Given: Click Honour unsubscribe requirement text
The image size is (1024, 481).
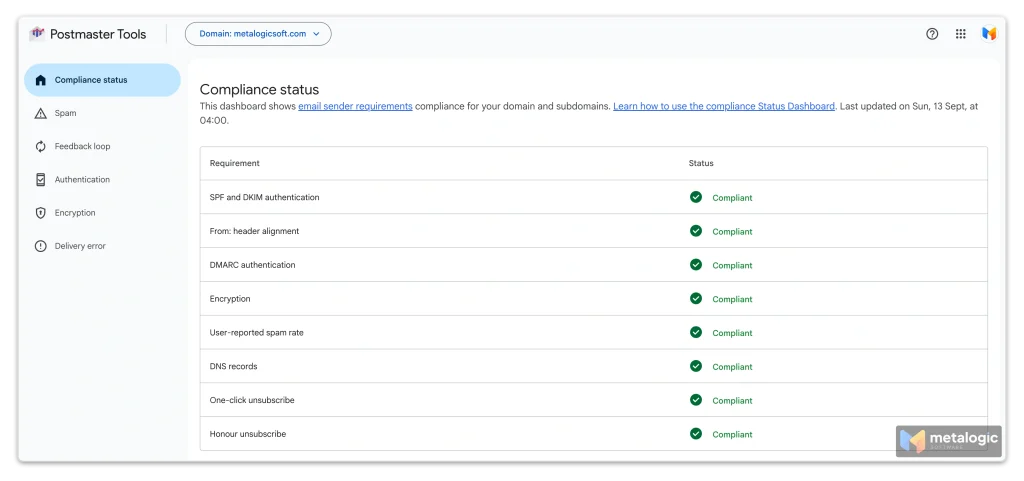Looking at the screenshot, I should (248, 434).
